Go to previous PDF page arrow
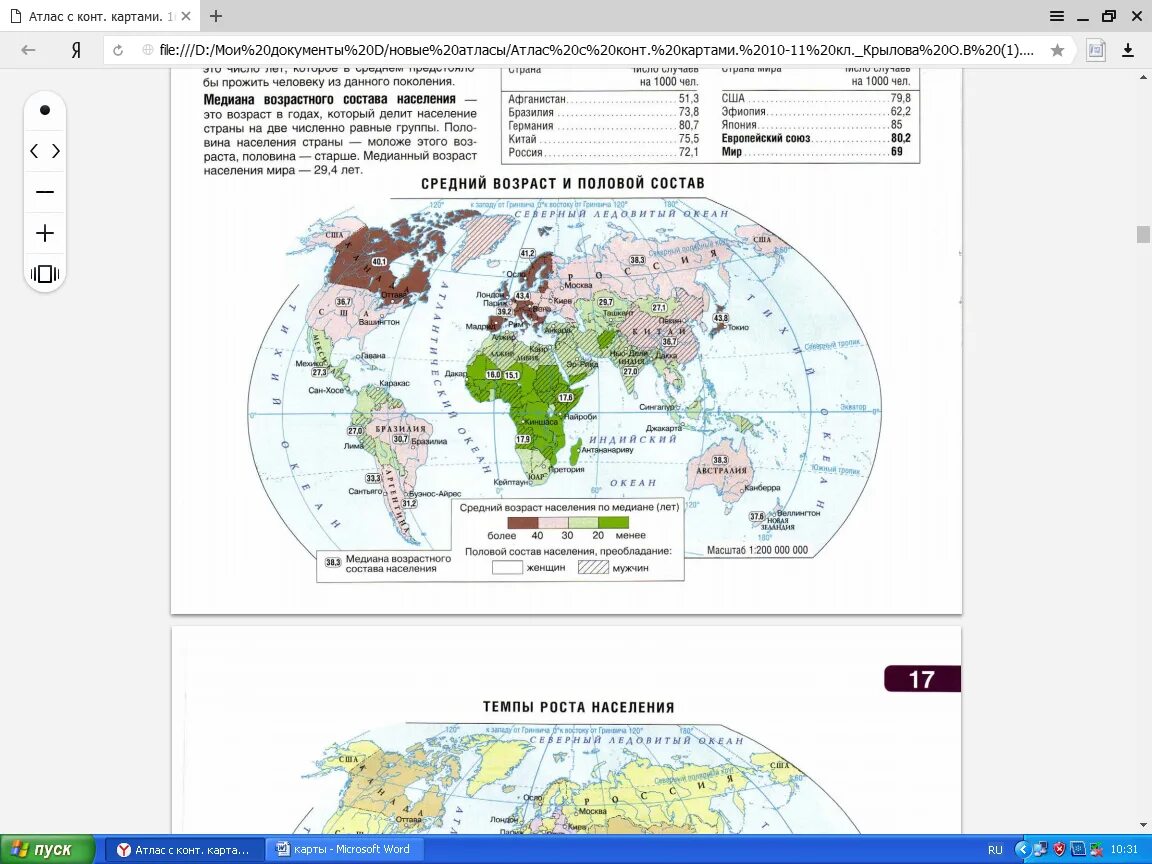The image size is (1152, 864). tap(34, 151)
